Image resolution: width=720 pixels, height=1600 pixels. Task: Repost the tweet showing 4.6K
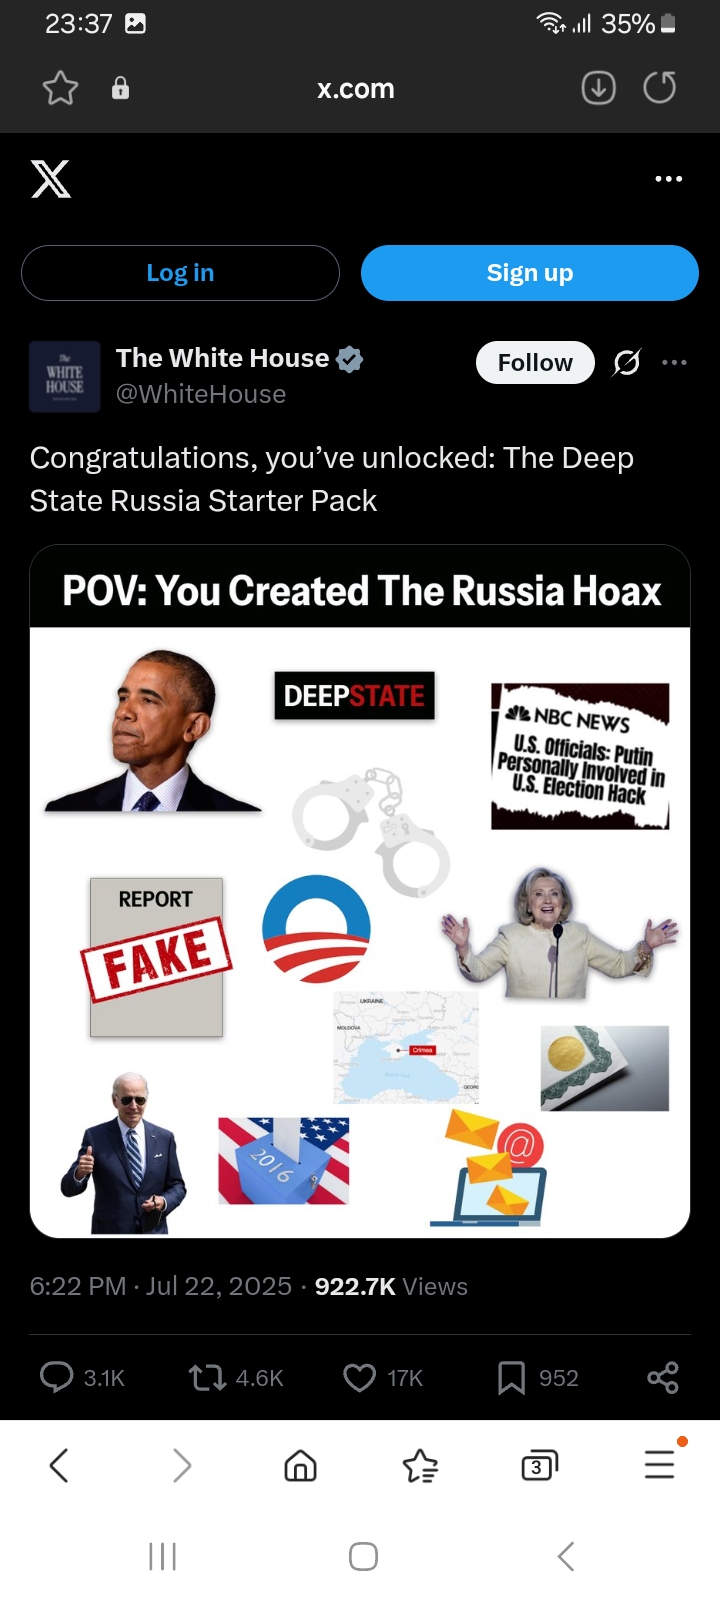(236, 1378)
